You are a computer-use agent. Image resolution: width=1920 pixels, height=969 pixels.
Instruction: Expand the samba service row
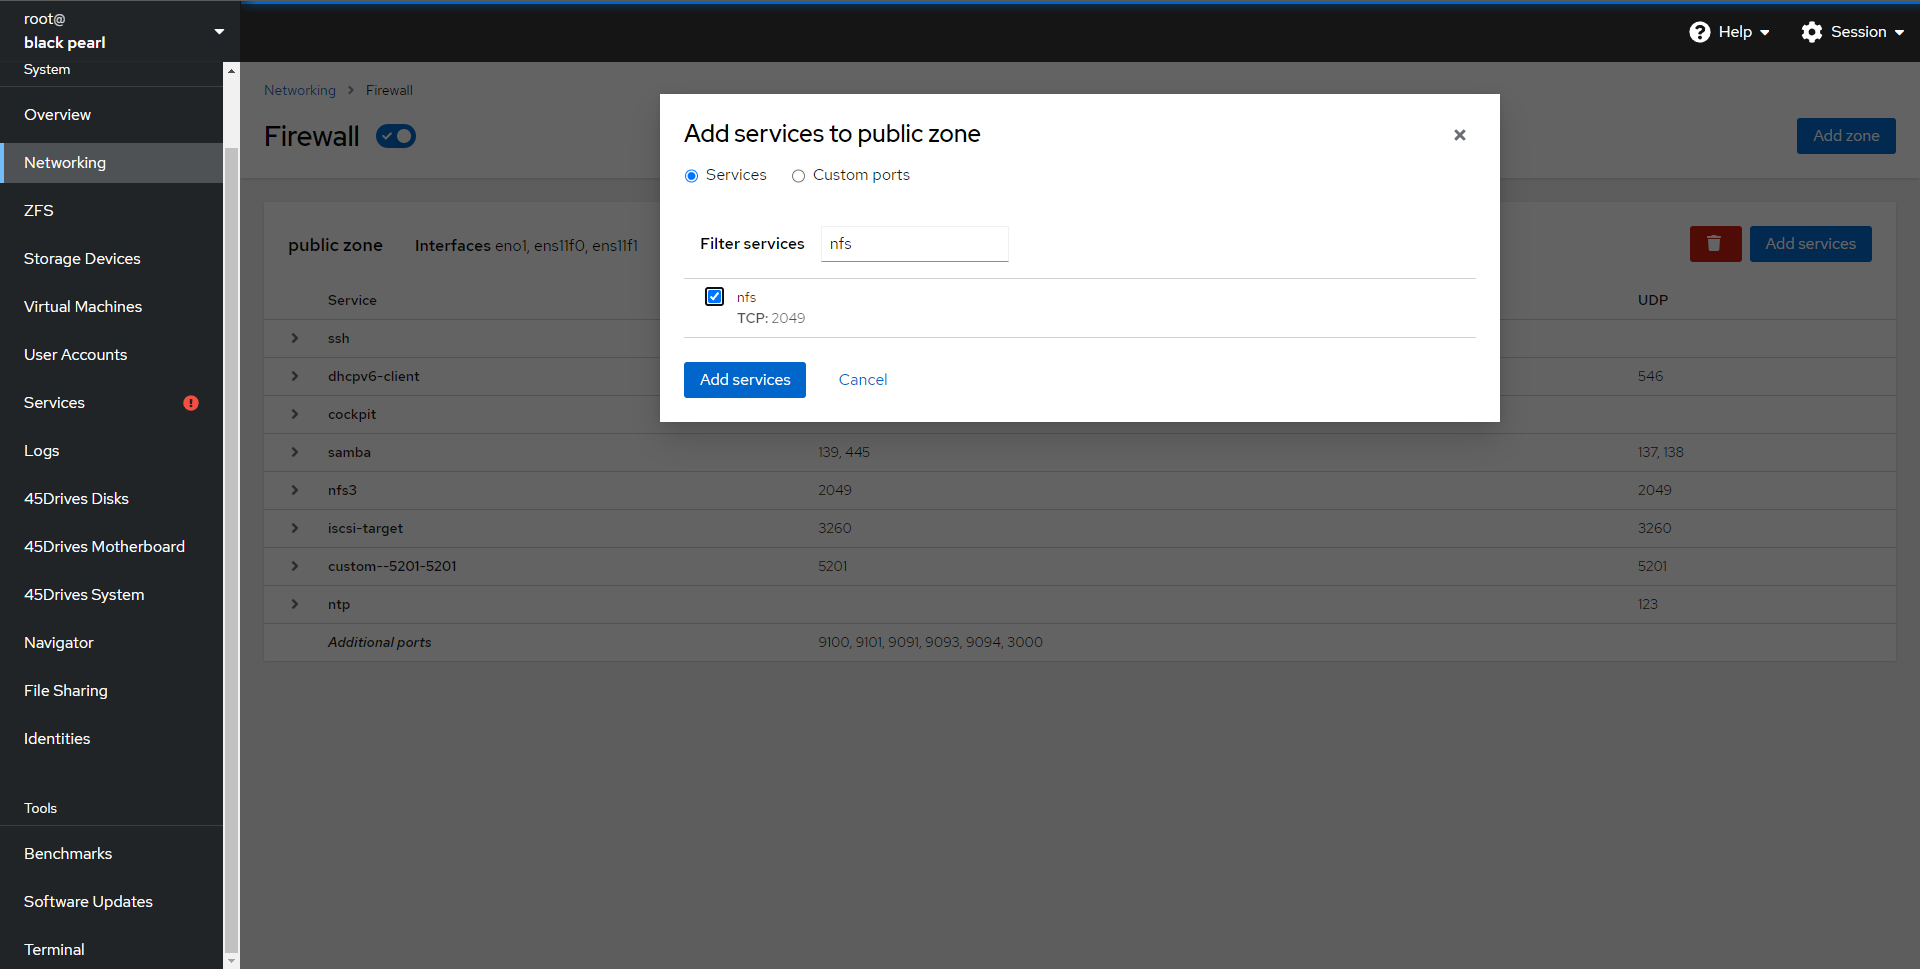(295, 452)
